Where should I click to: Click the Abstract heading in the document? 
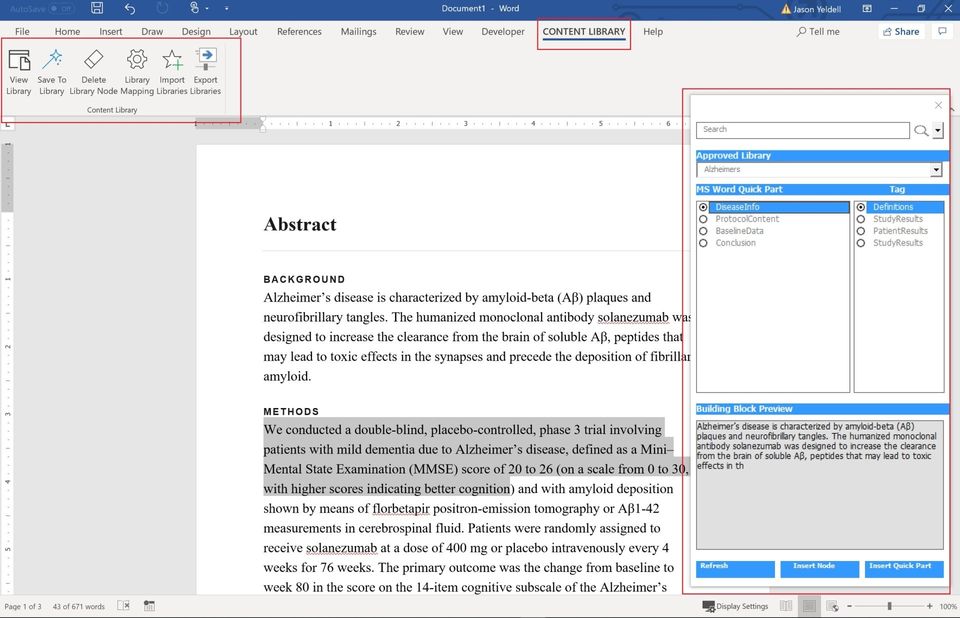[300, 224]
